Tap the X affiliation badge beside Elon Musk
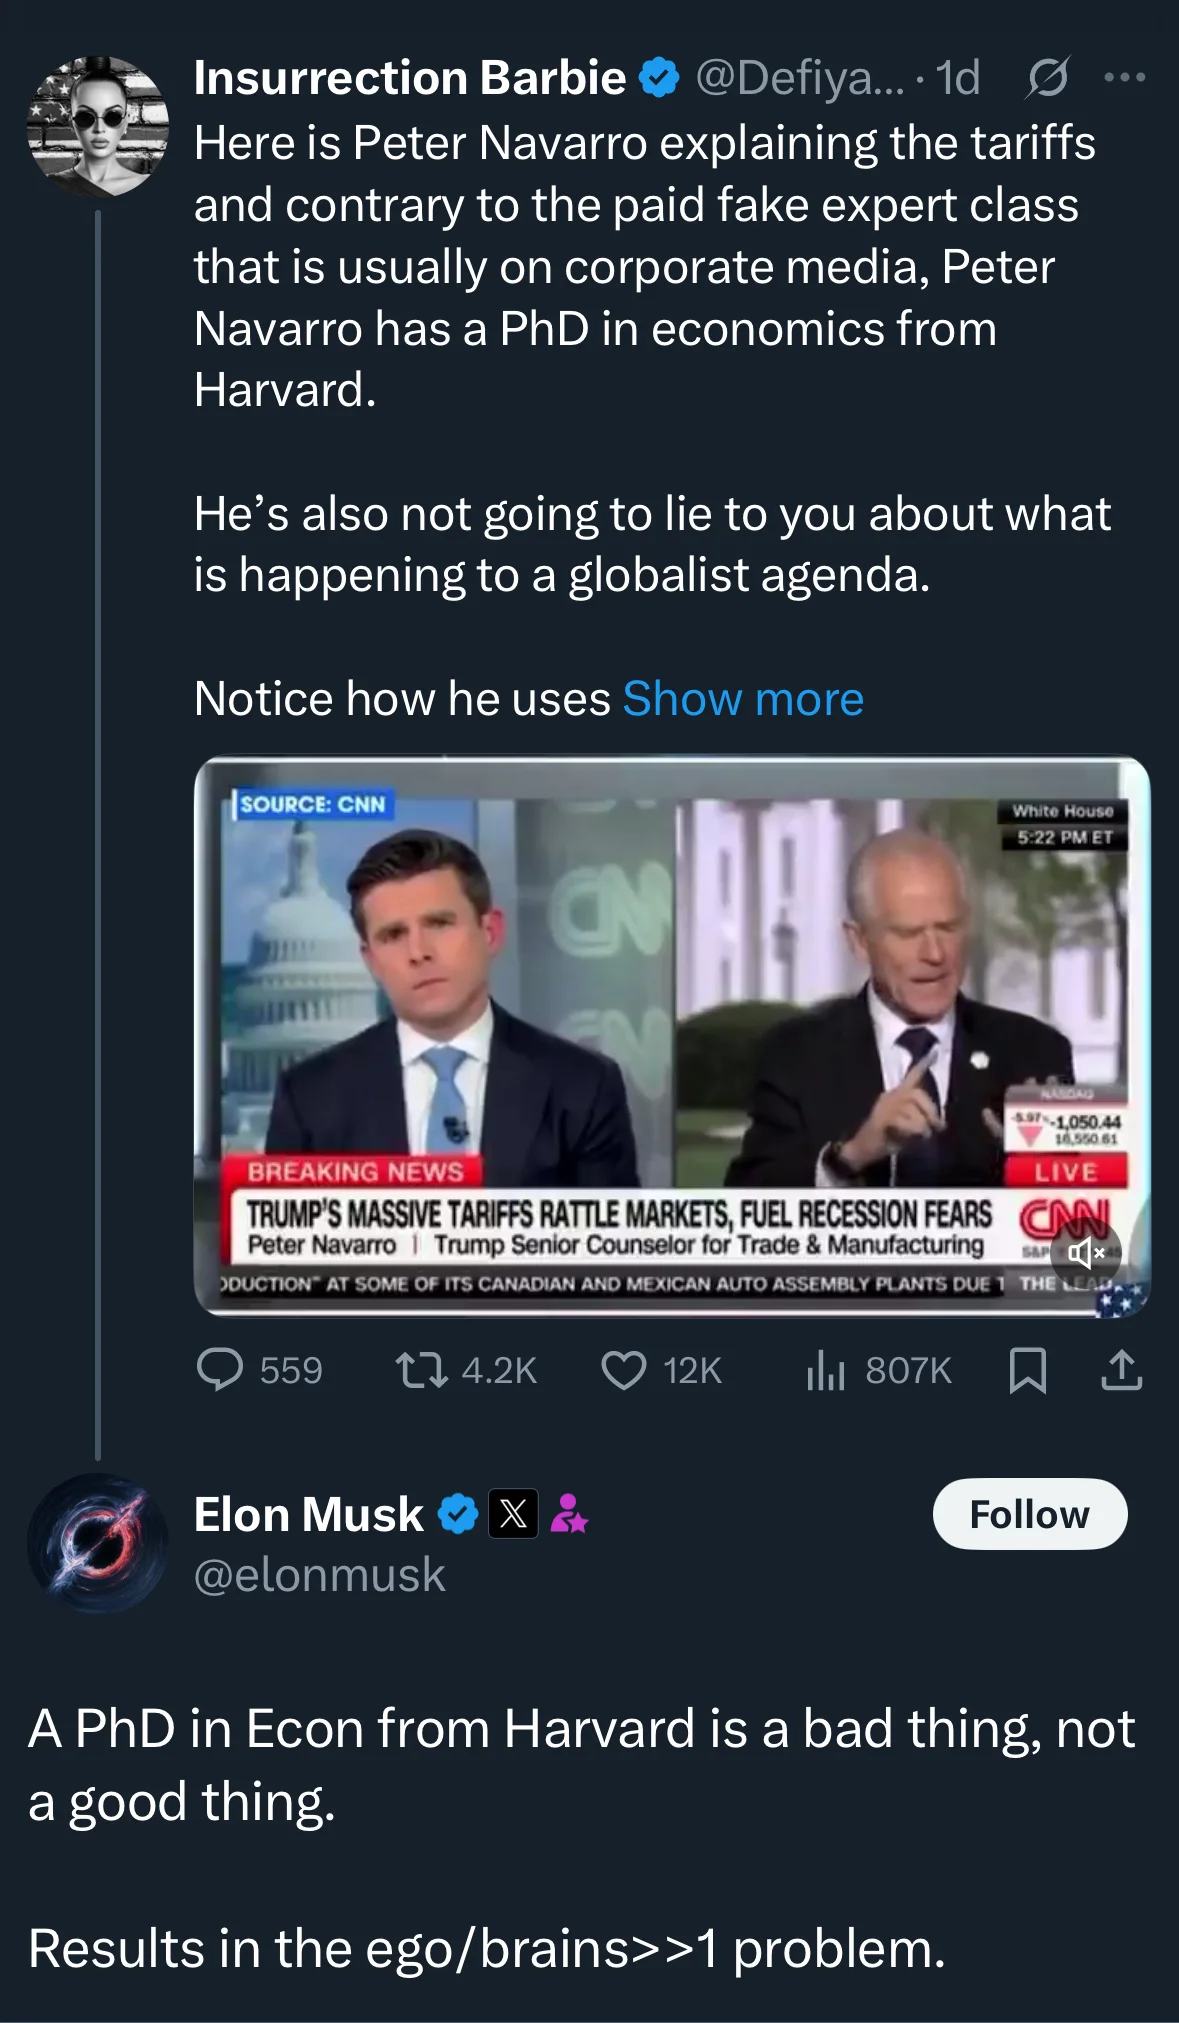This screenshot has width=1179, height=2023. pyautogui.click(x=513, y=1514)
